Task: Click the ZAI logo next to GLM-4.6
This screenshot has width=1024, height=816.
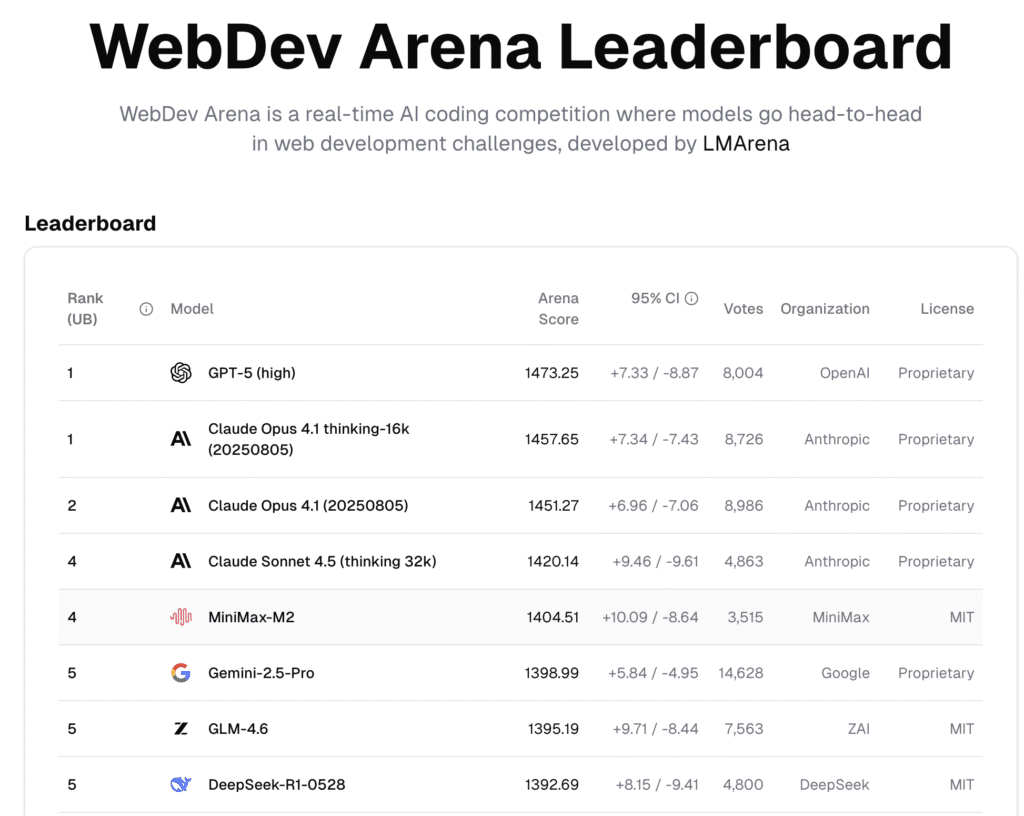Action: point(181,729)
